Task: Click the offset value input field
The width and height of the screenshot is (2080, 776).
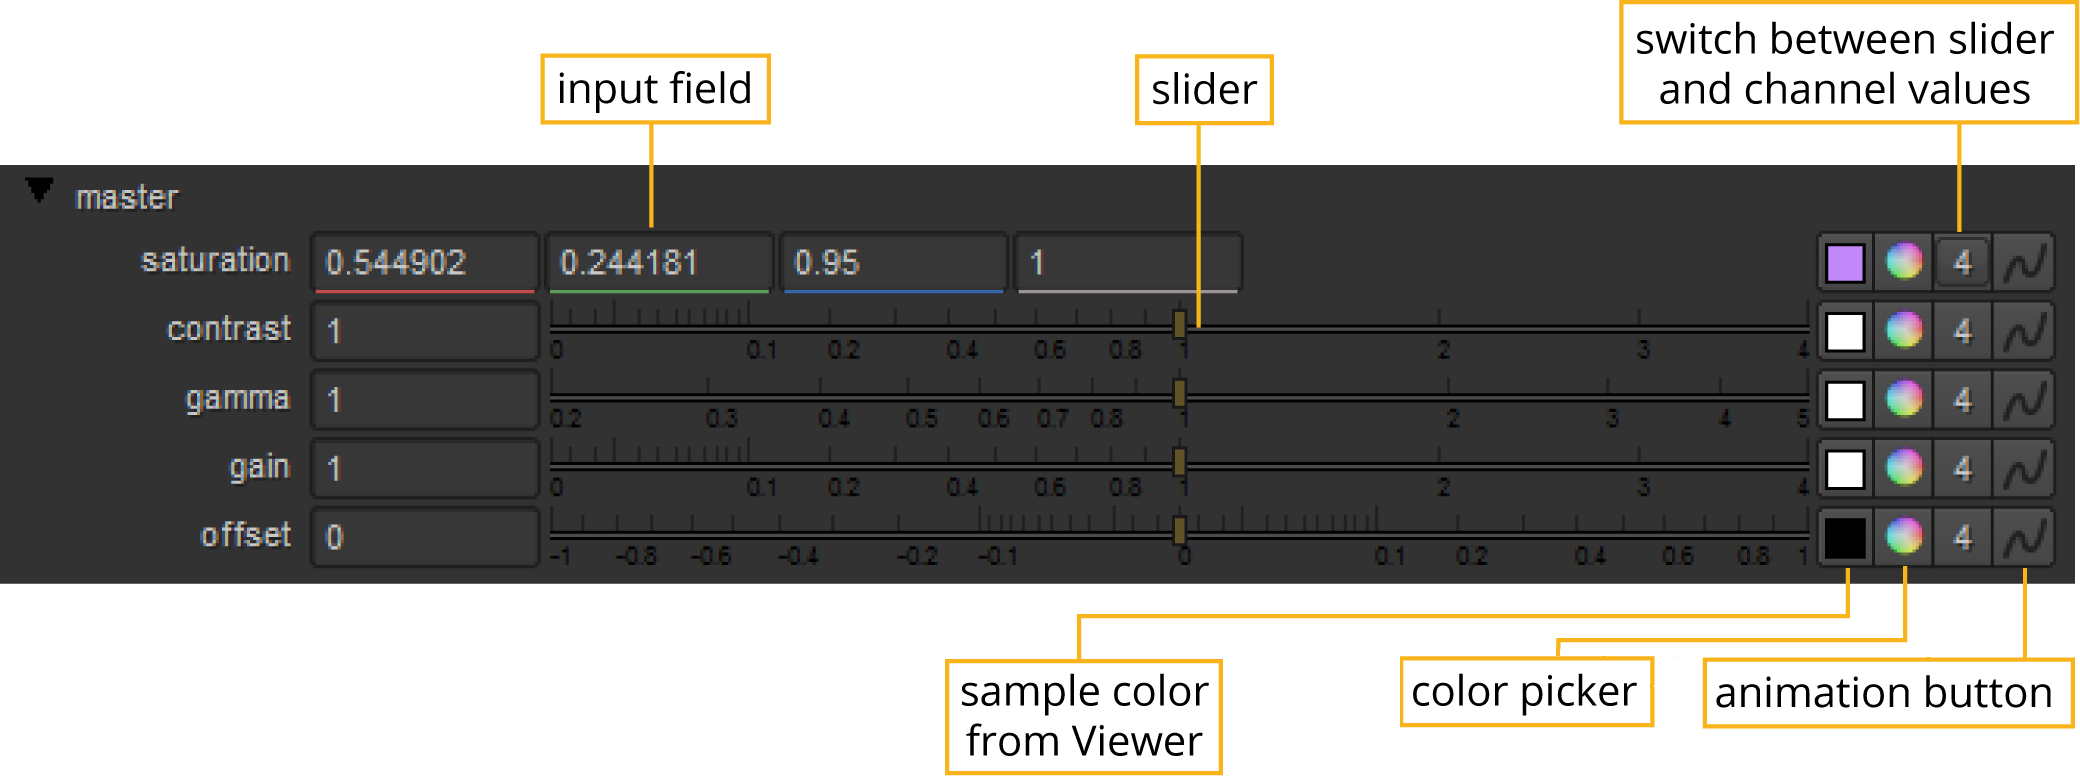Action: click(424, 537)
